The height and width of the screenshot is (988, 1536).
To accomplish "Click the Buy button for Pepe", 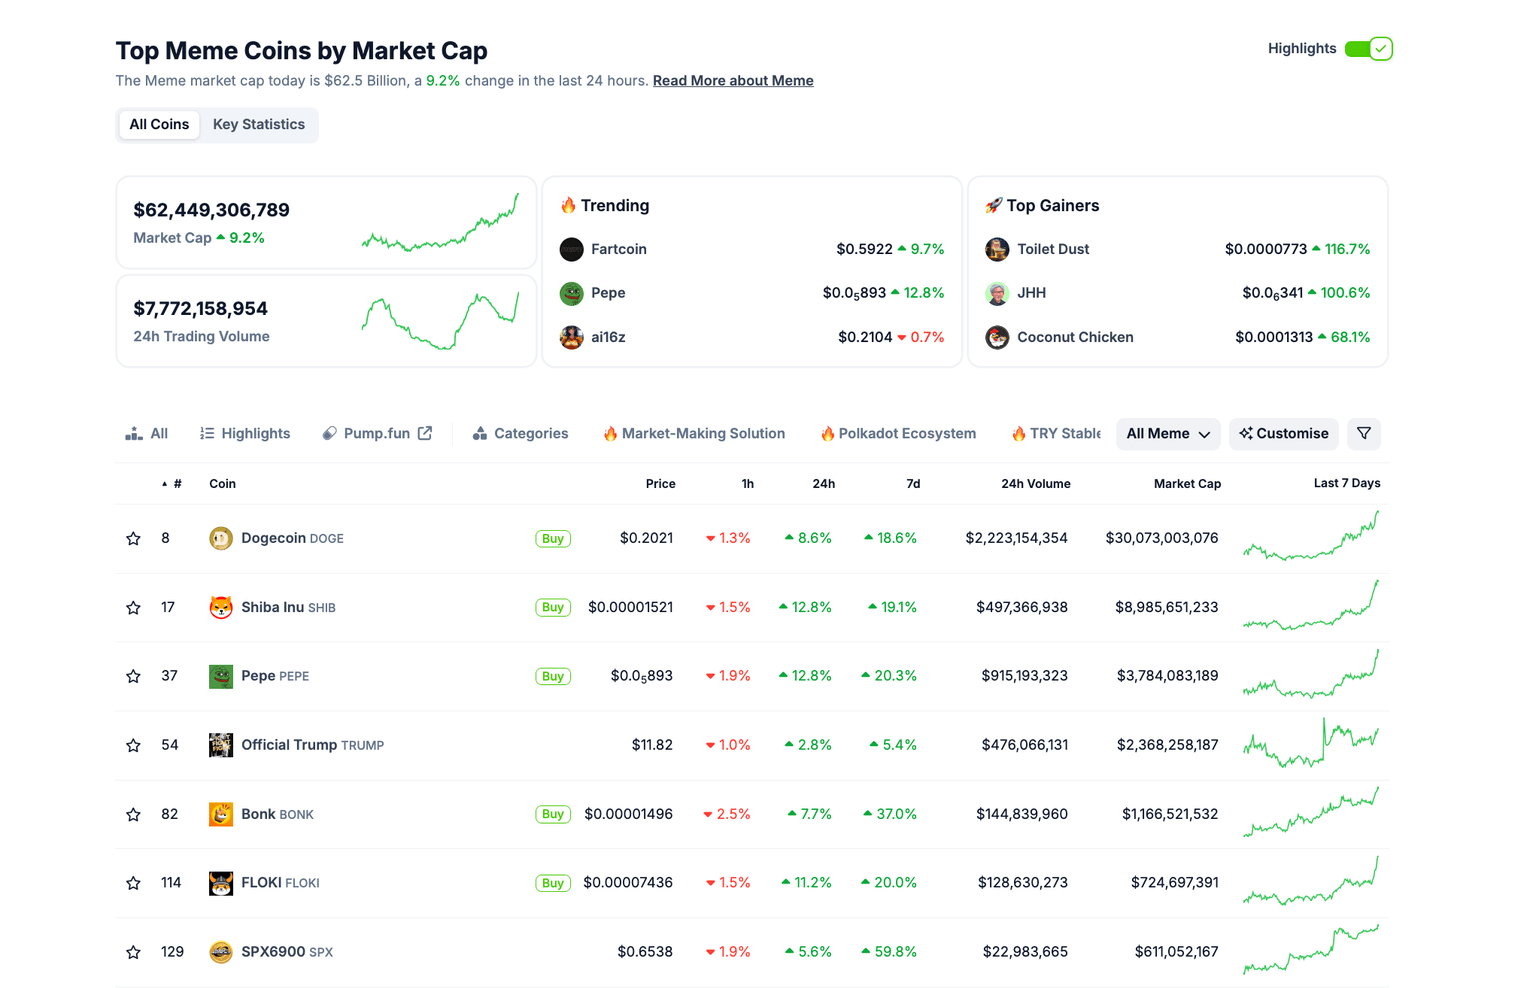I will click(x=553, y=676).
